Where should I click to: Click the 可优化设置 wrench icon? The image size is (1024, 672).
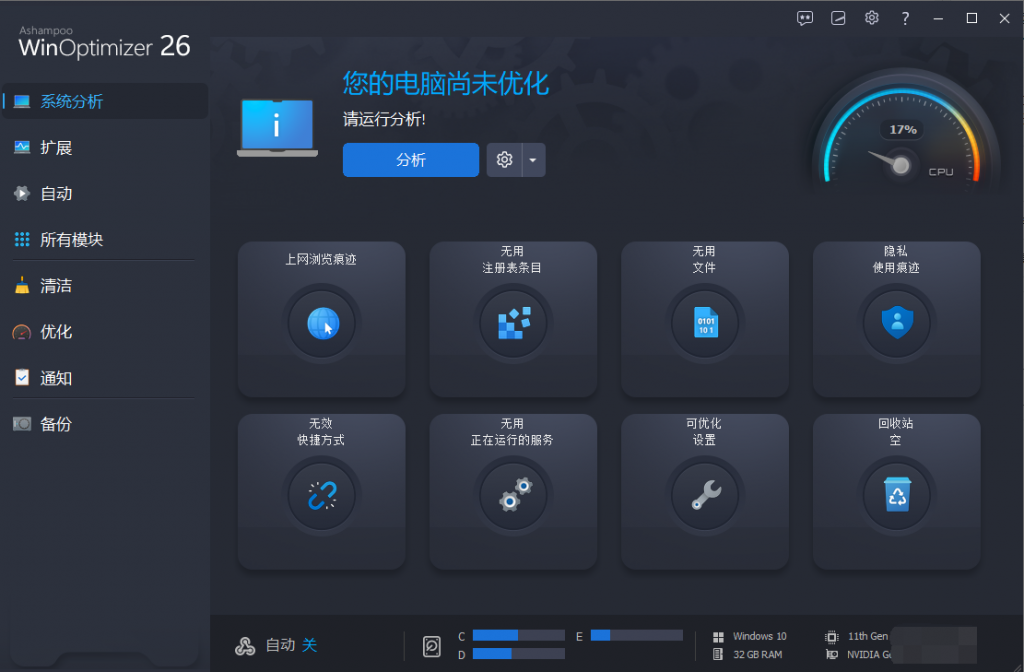(704, 494)
